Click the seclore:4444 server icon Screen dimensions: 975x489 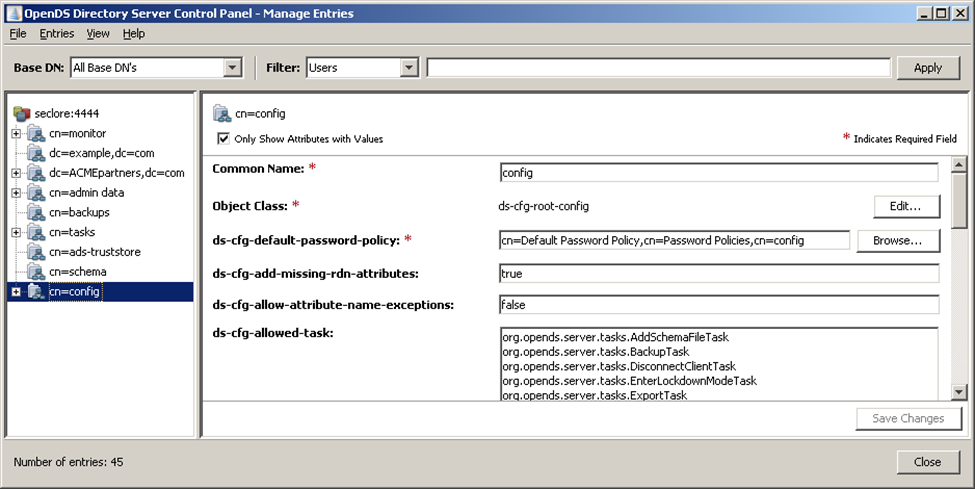(x=22, y=113)
